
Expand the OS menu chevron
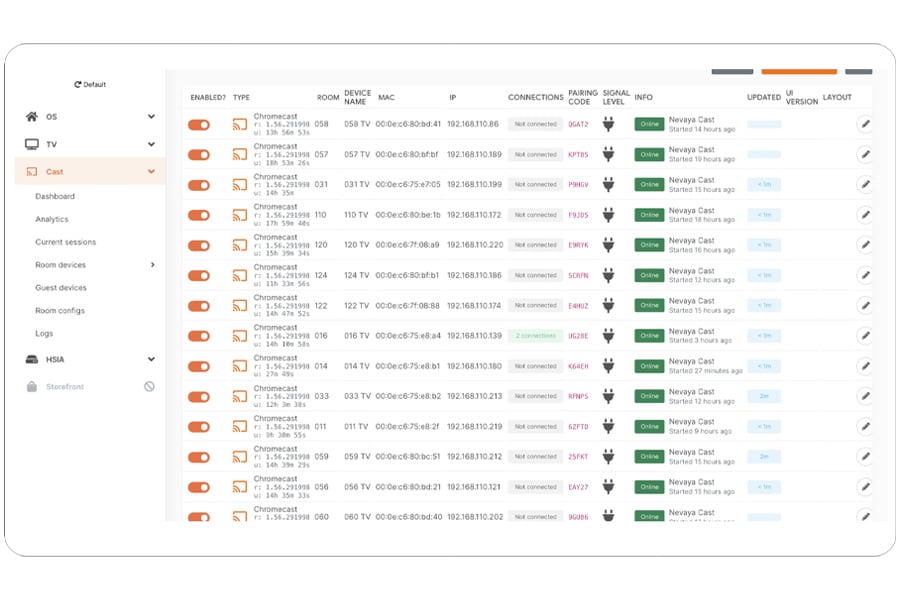coord(151,117)
